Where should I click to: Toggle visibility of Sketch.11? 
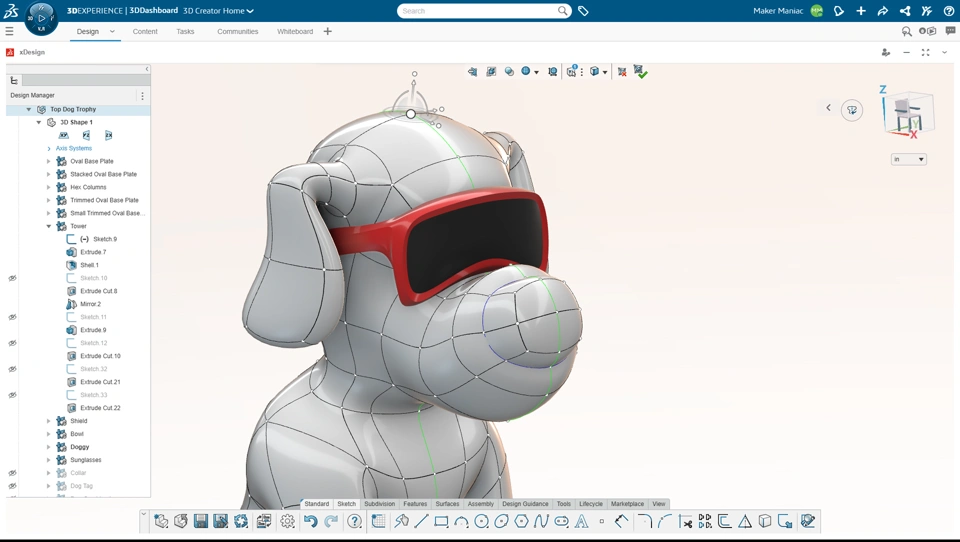(12, 317)
